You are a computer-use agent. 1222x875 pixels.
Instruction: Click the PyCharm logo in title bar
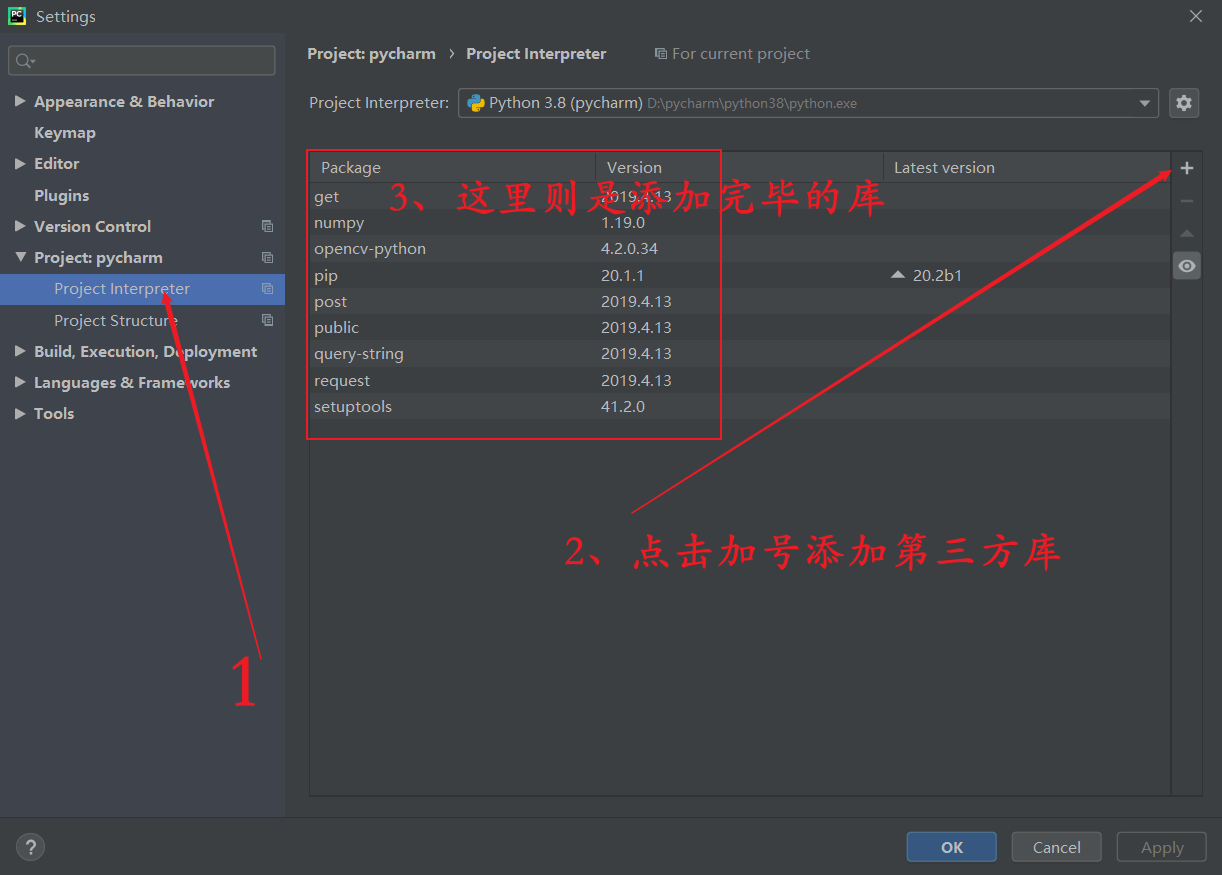coord(17,16)
